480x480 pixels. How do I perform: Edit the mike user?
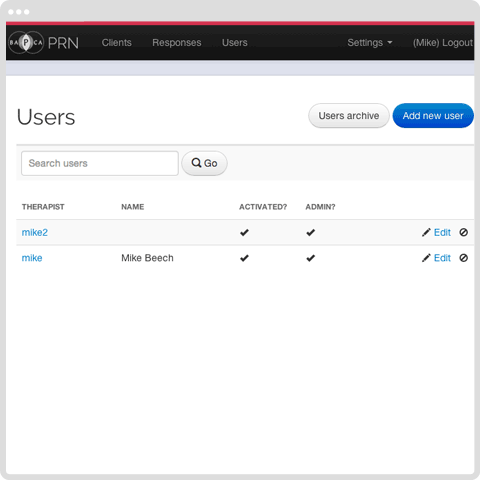[442, 258]
